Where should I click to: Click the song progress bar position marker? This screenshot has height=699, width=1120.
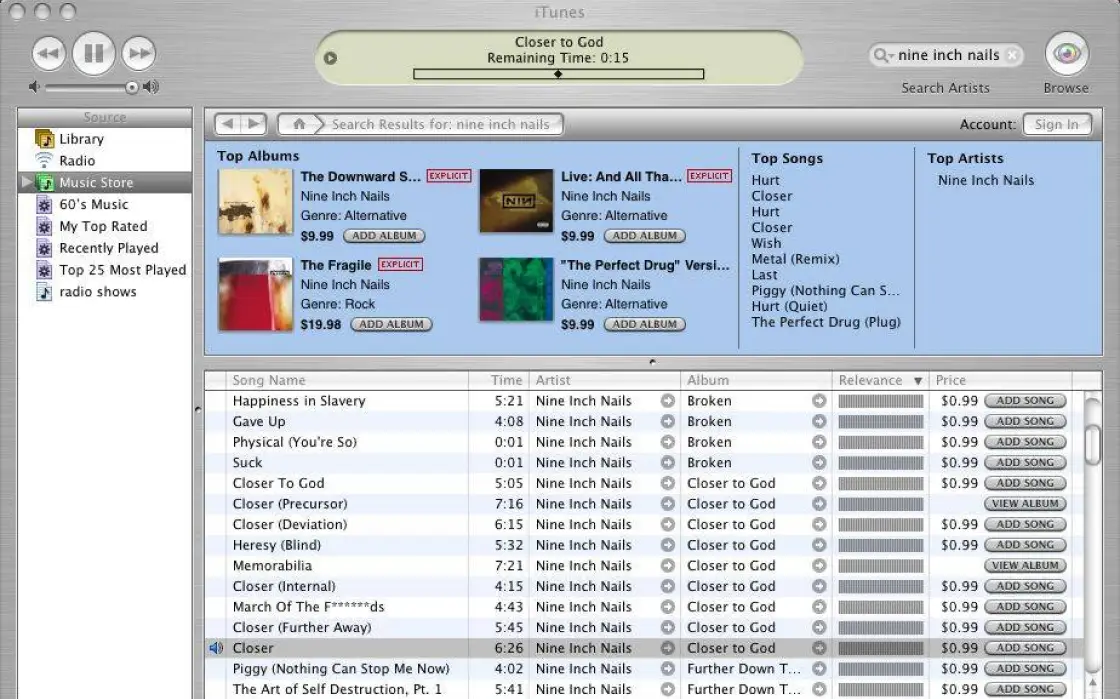pos(558,74)
